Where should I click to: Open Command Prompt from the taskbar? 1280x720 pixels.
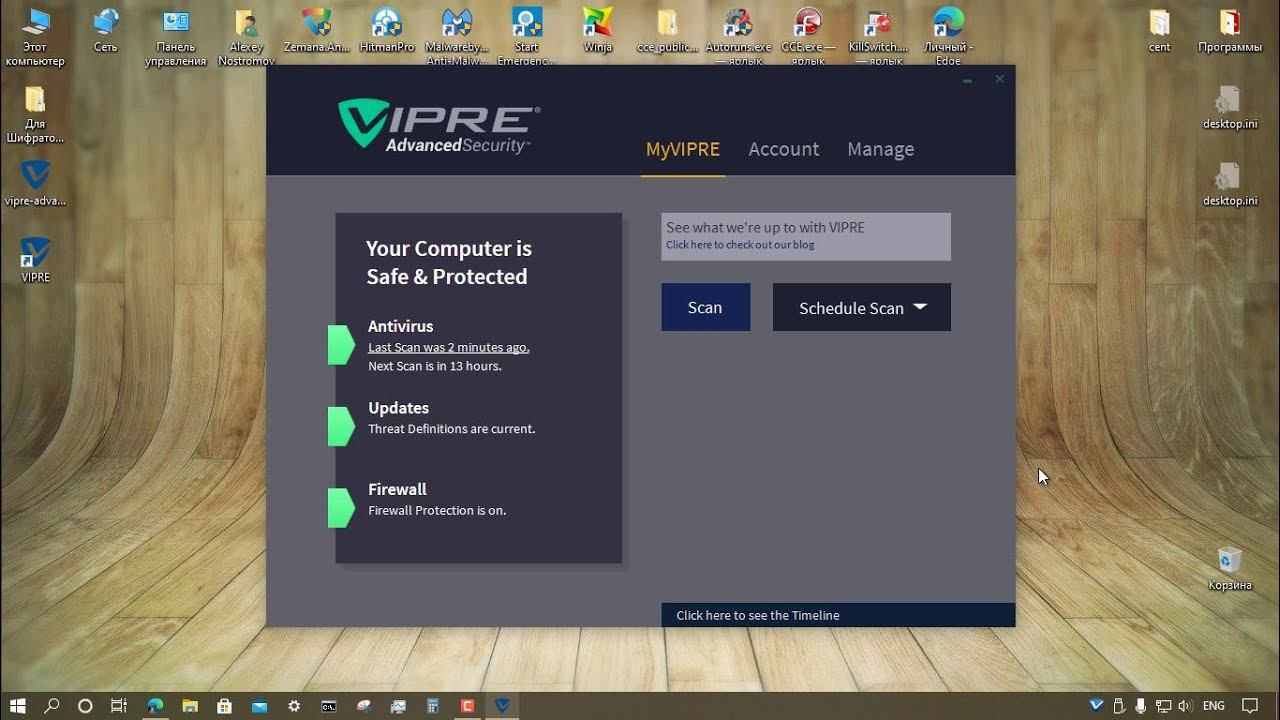click(328, 705)
